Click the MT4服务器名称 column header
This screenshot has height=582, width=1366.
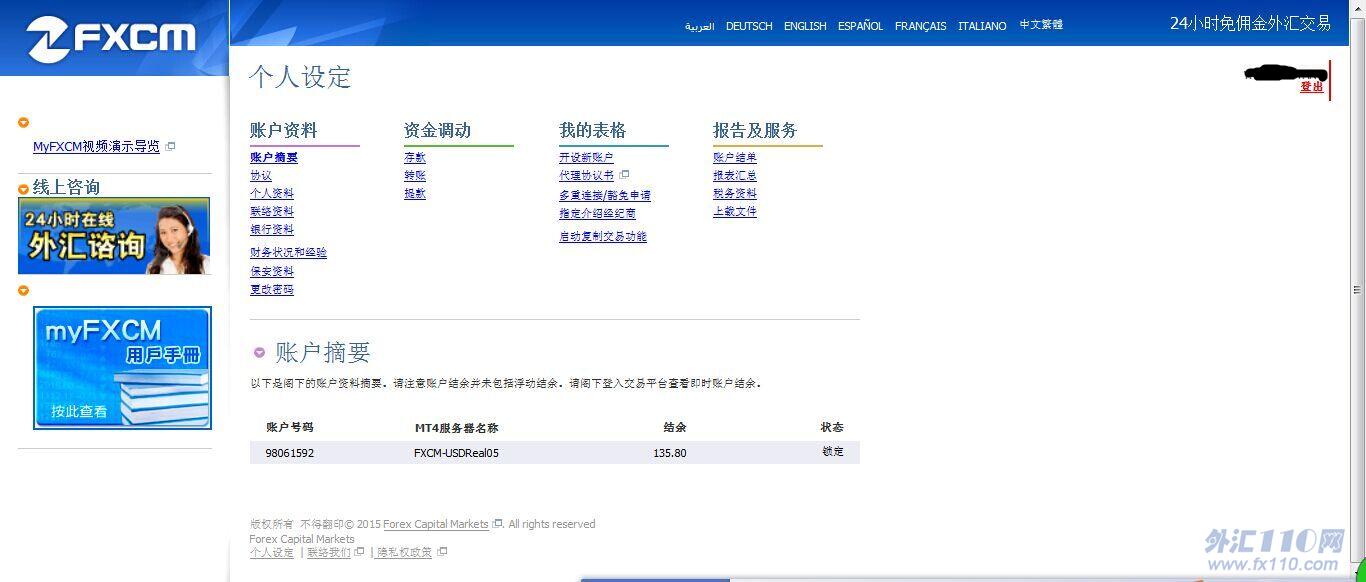(457, 428)
